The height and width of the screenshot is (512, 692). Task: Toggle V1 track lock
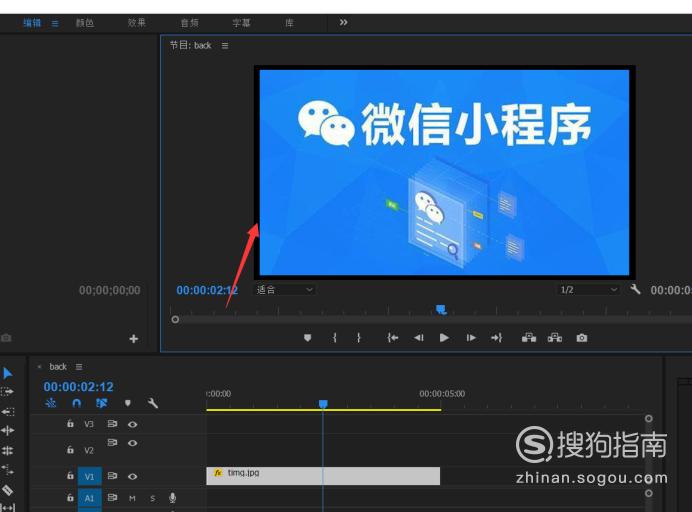click(70, 476)
